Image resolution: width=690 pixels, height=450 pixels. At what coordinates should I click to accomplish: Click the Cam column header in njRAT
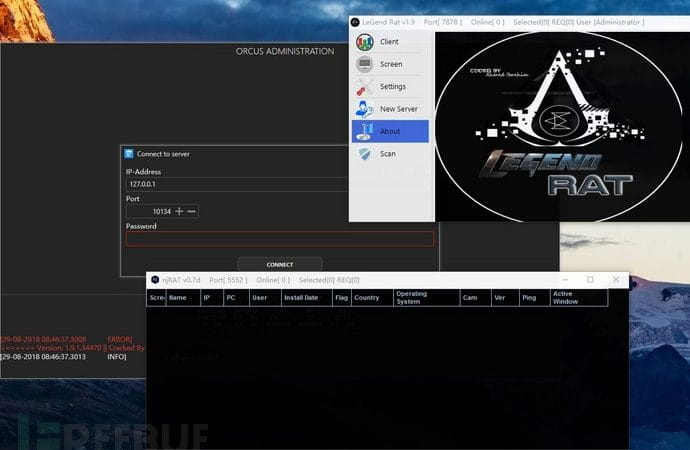click(x=476, y=298)
